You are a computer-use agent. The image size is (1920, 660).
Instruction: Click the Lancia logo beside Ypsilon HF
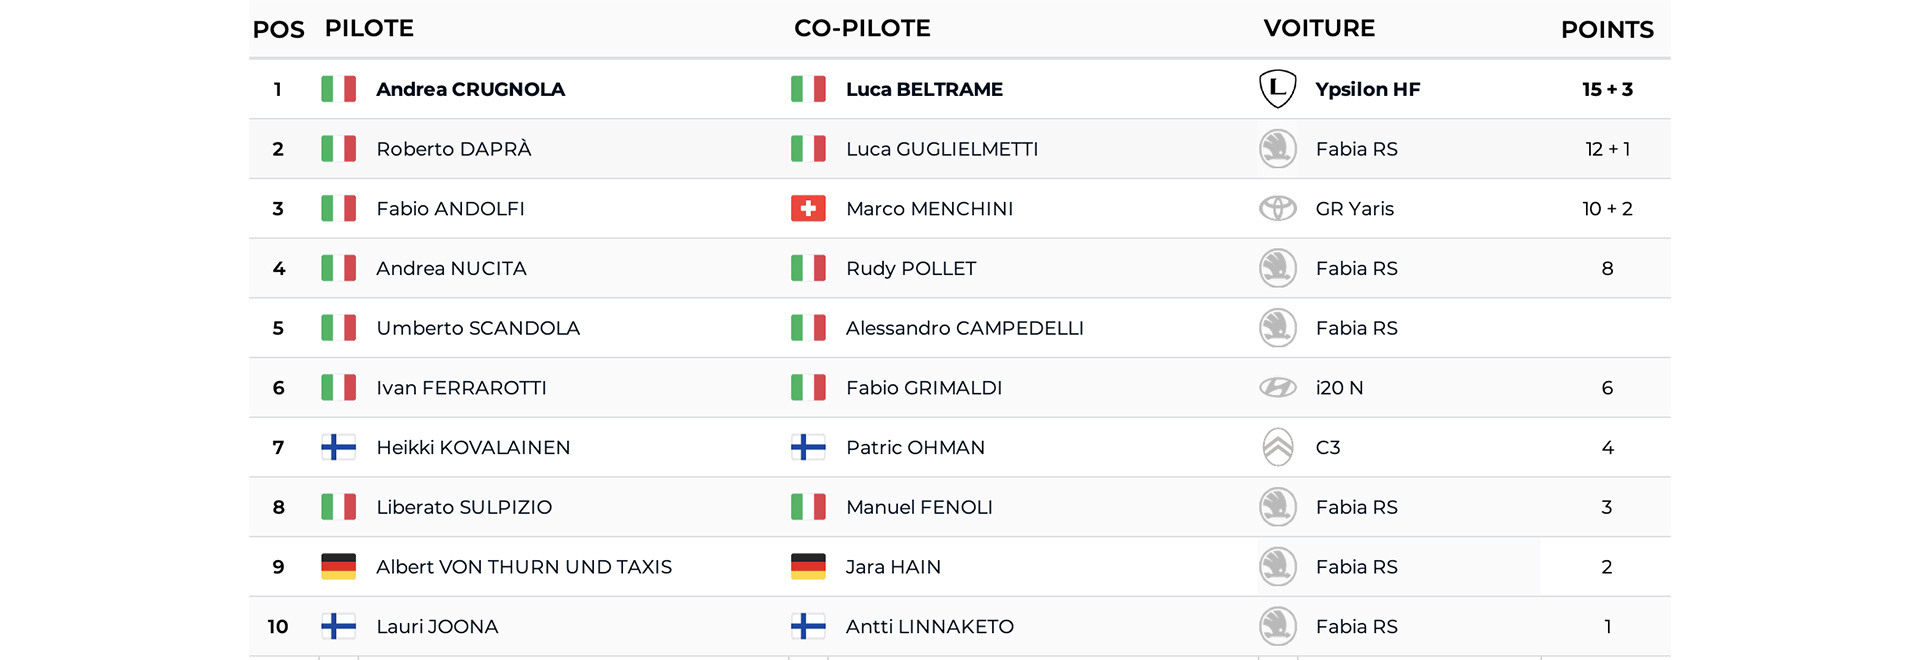point(1277,89)
